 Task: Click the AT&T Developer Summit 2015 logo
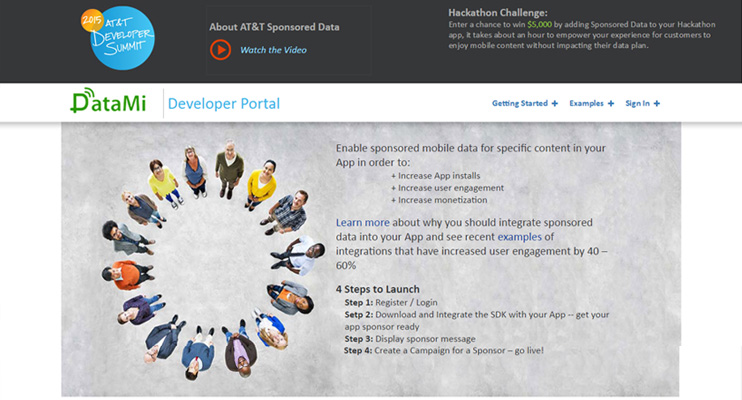[120, 37]
